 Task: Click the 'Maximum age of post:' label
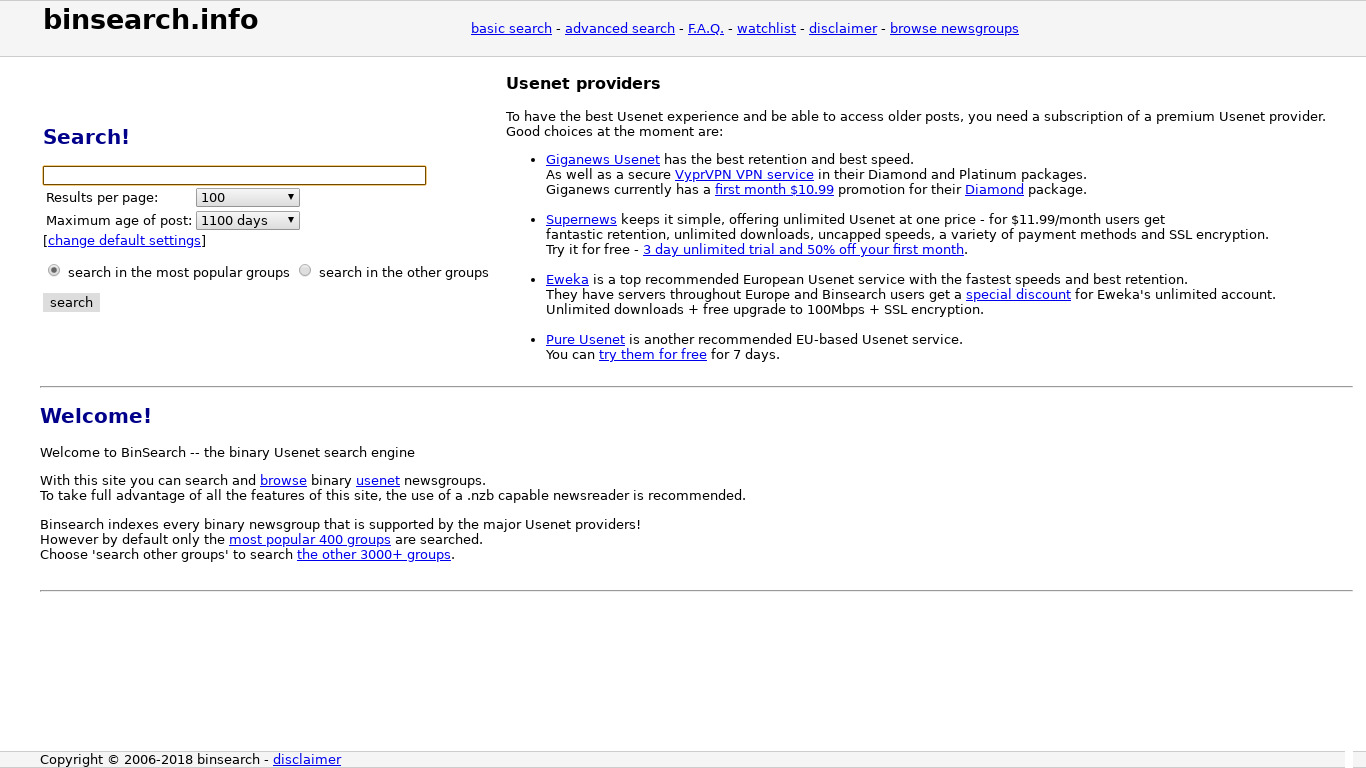pyautogui.click(x=119, y=221)
